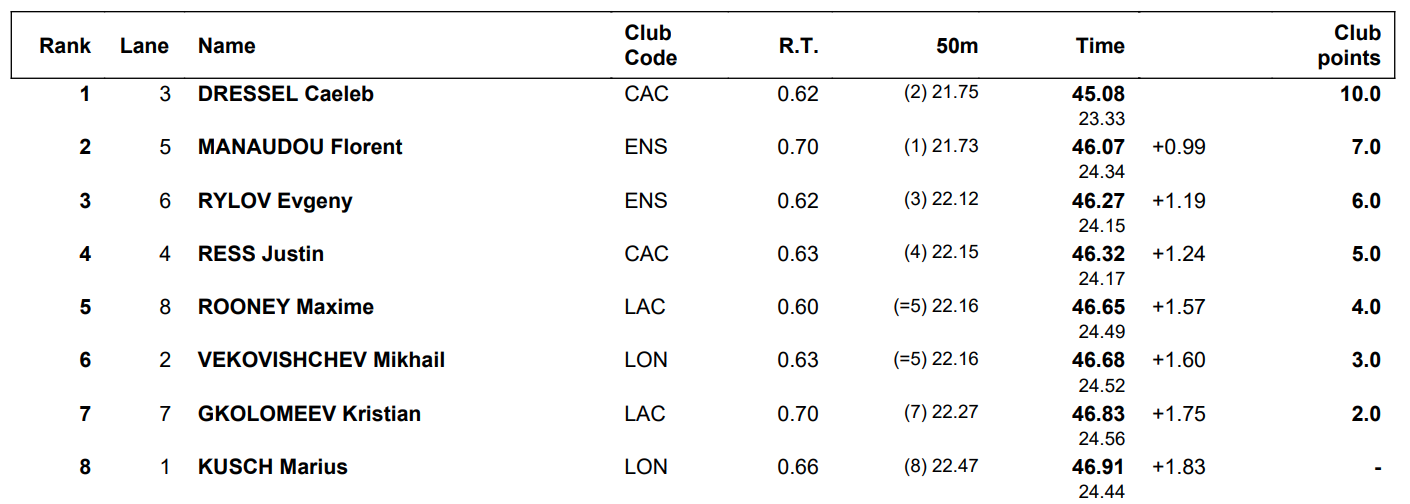Click the name RESS Justin
Screen dimensions: 1410x504
(261, 254)
